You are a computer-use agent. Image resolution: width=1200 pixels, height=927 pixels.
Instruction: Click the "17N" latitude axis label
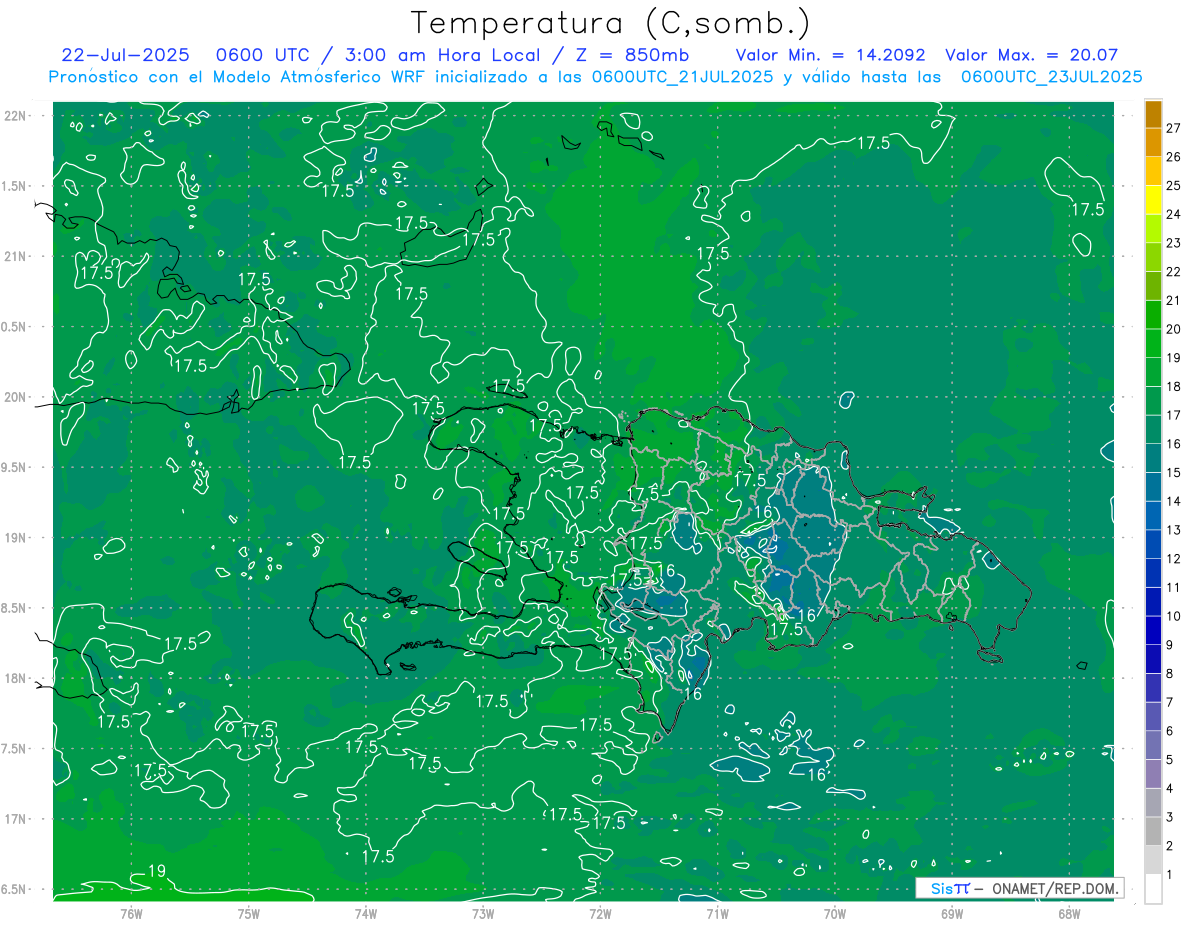(16, 819)
